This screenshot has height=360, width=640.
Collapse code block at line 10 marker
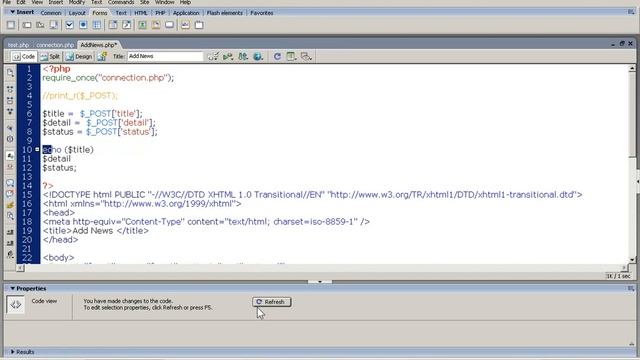37,149
